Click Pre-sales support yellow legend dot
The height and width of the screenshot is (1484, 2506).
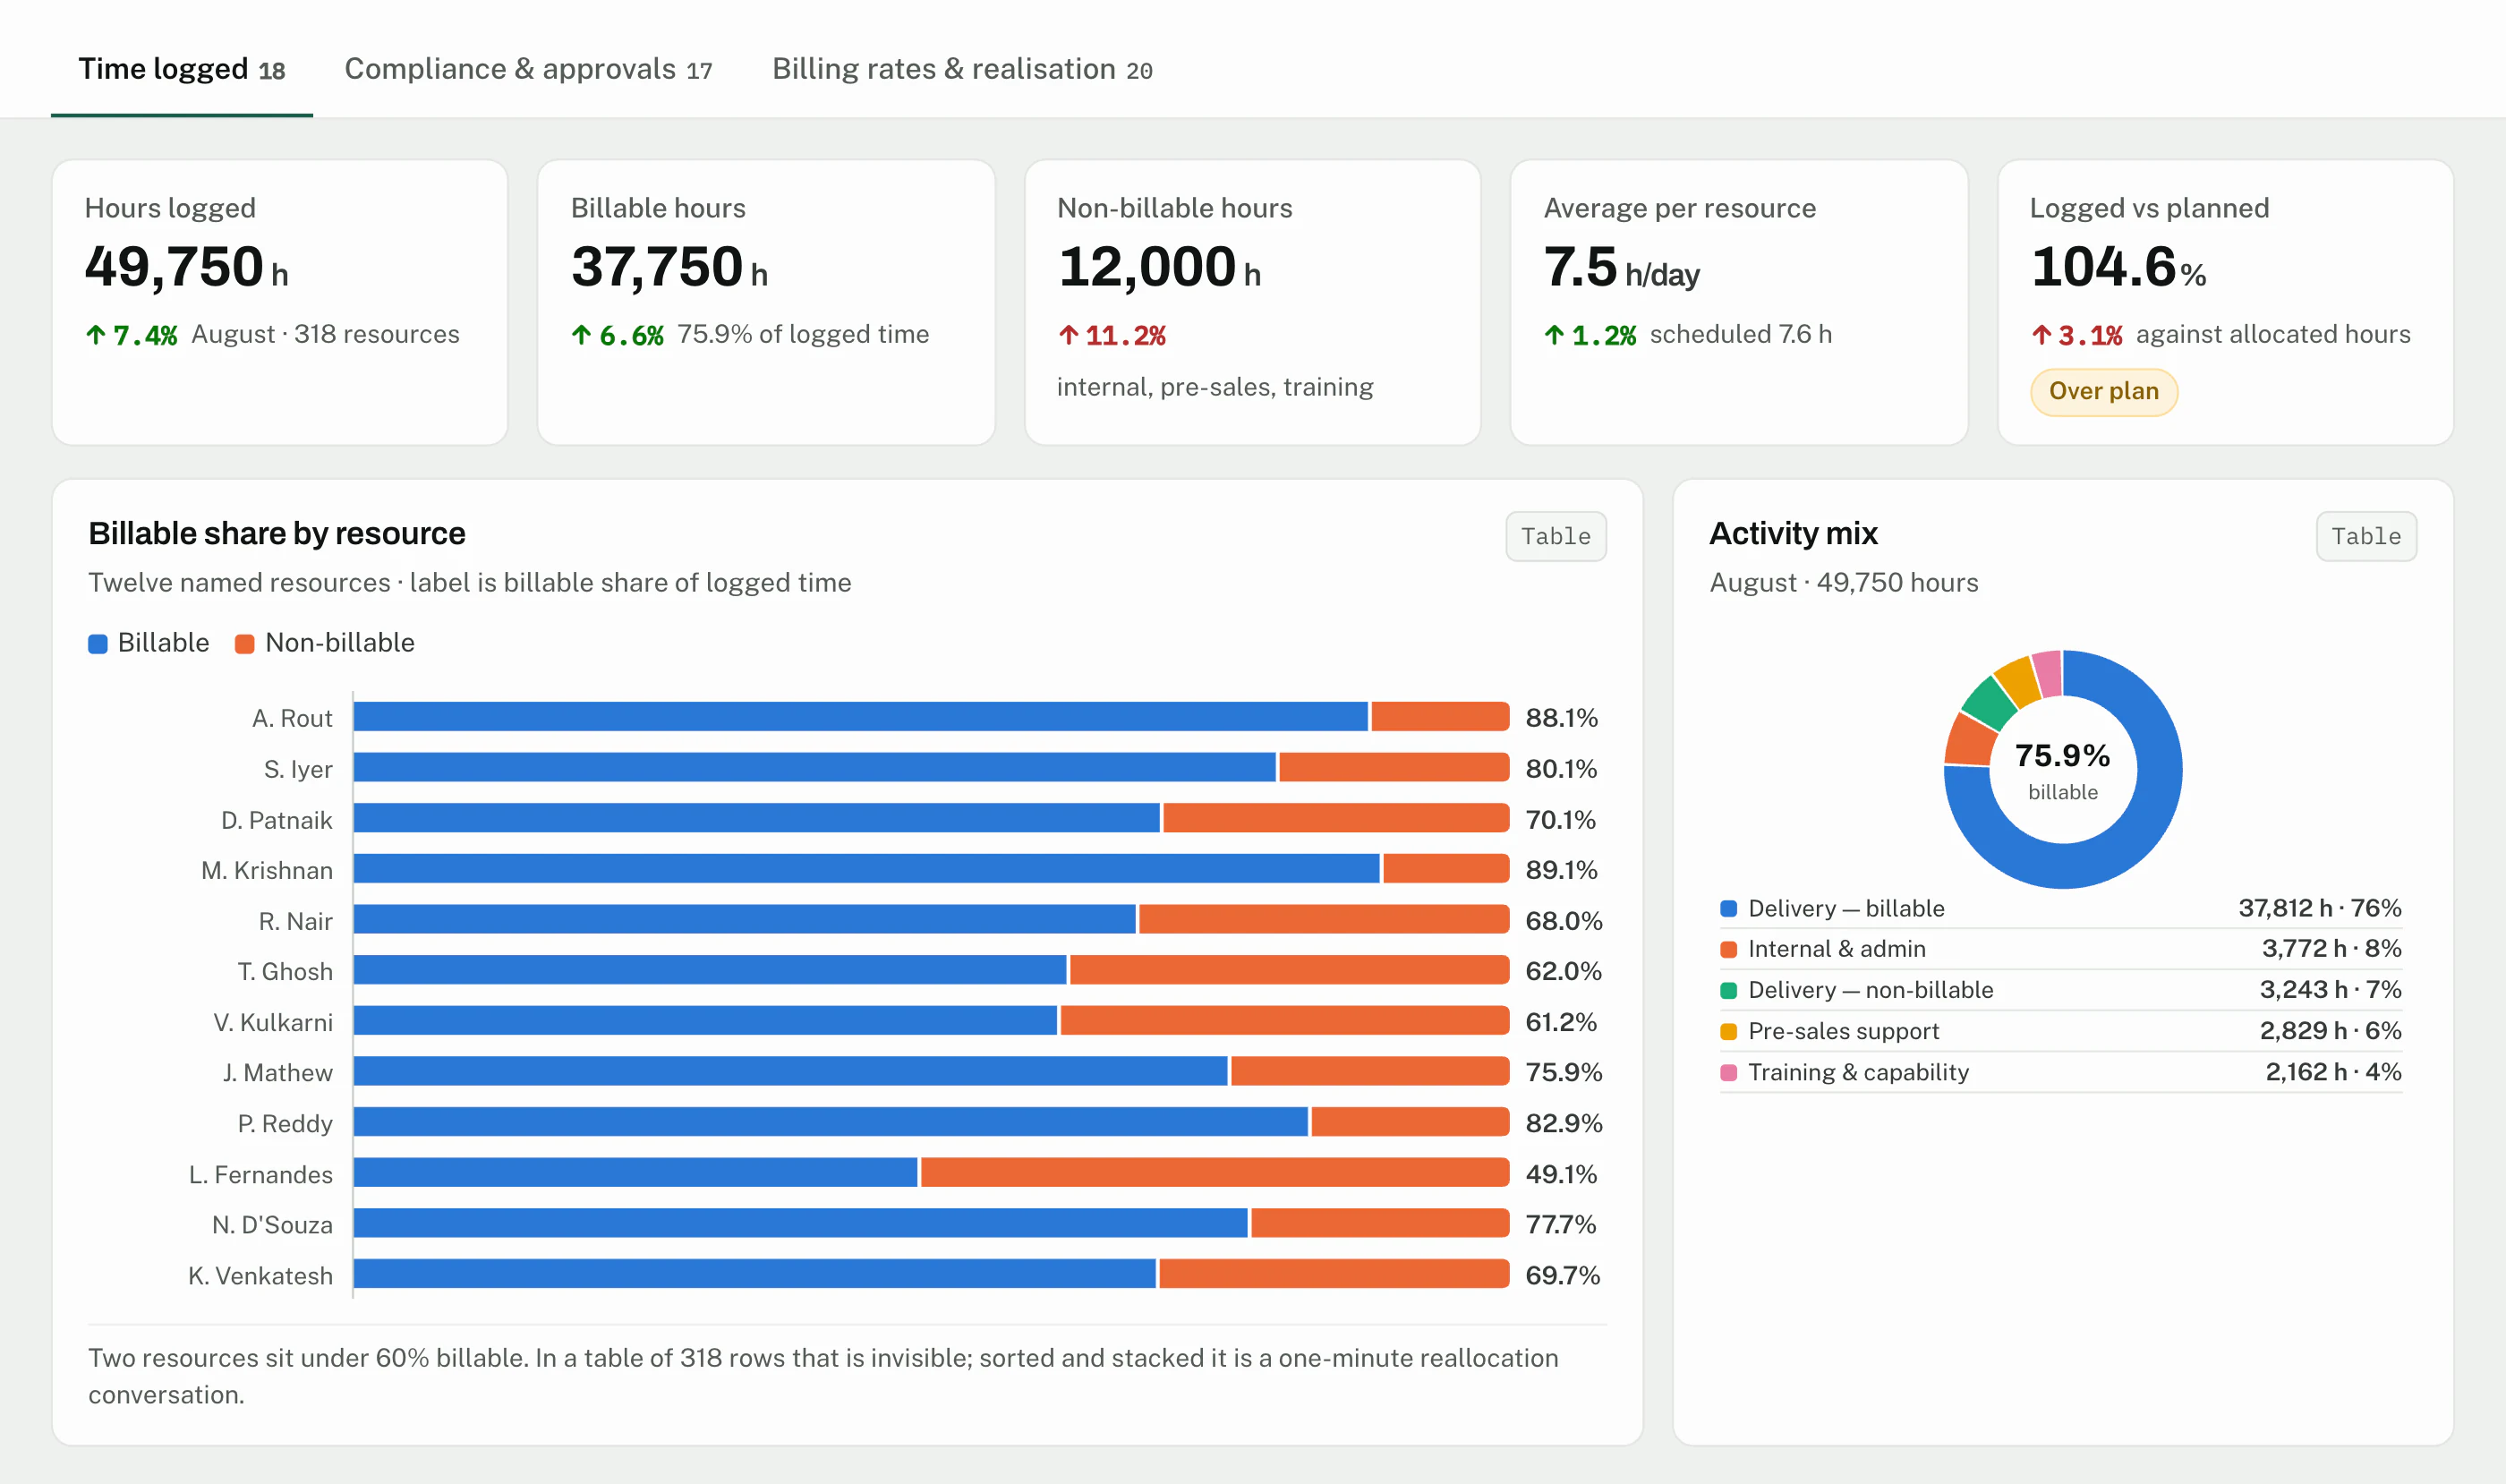coord(1728,1031)
